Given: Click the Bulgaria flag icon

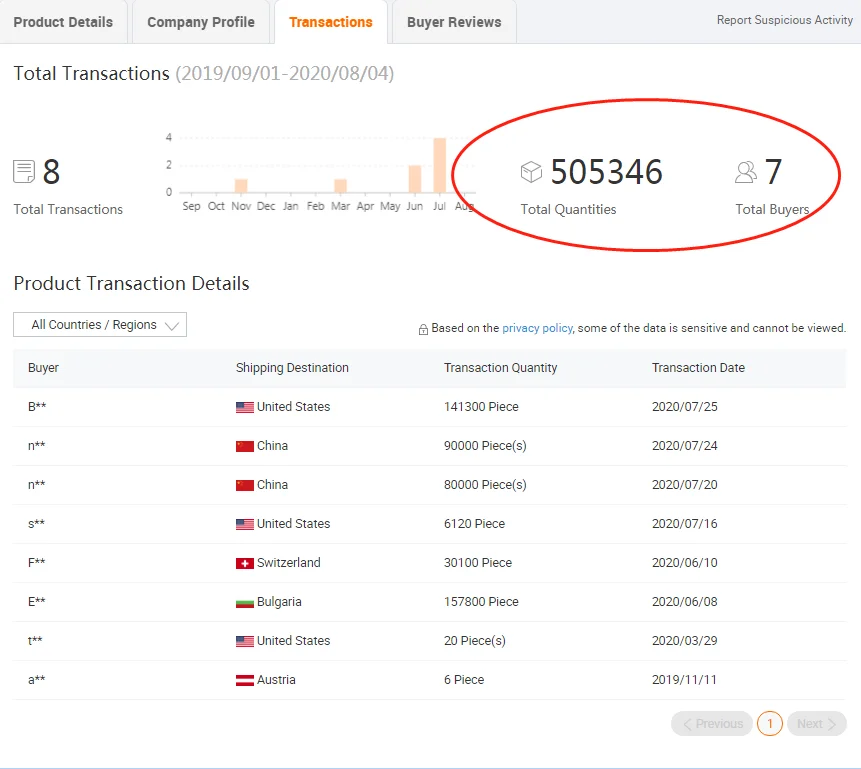Looking at the screenshot, I should [x=244, y=602].
